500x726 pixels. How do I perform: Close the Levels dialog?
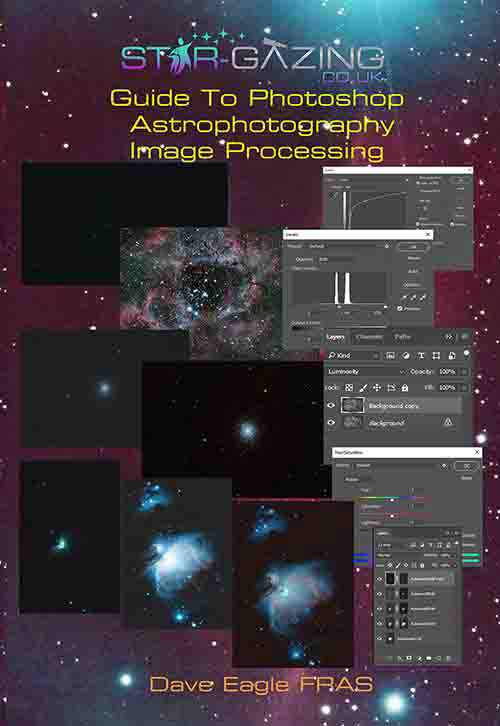coord(428,235)
